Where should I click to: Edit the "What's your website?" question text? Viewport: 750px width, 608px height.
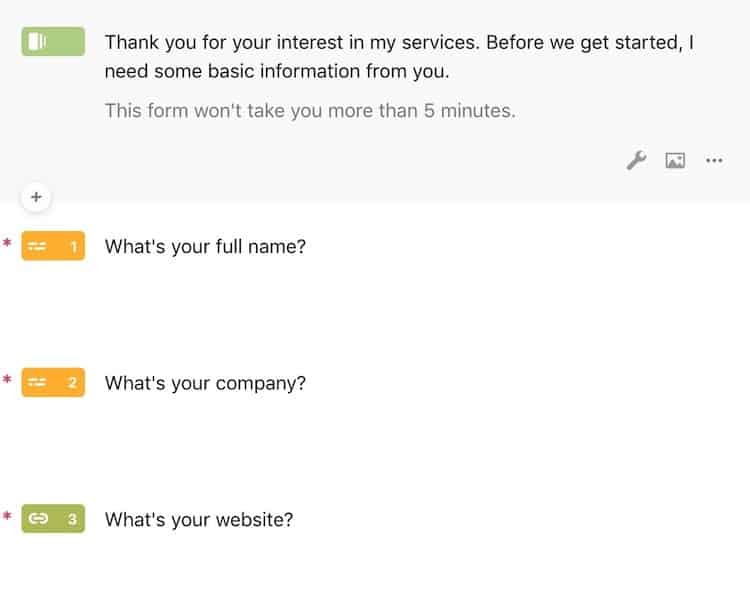click(x=199, y=520)
